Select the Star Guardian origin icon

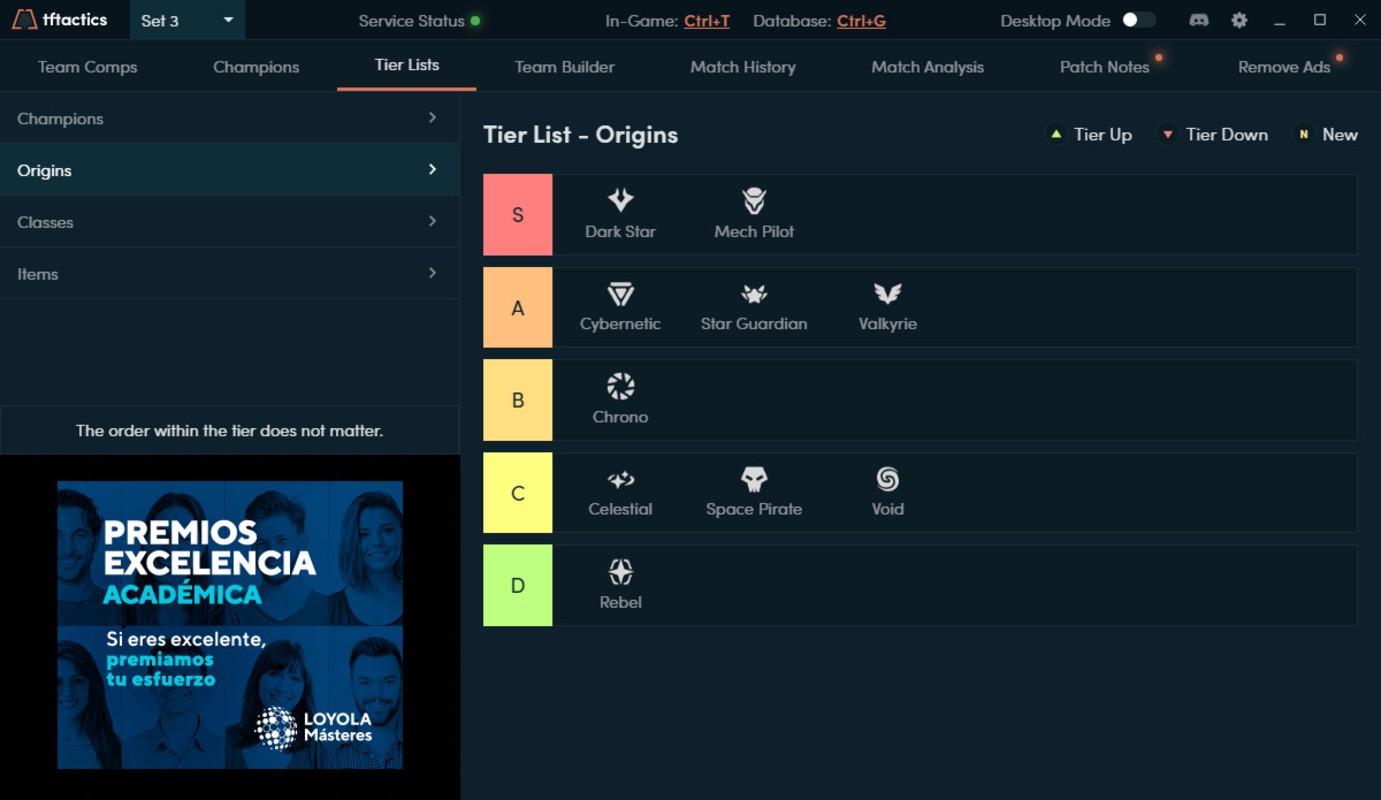point(754,294)
